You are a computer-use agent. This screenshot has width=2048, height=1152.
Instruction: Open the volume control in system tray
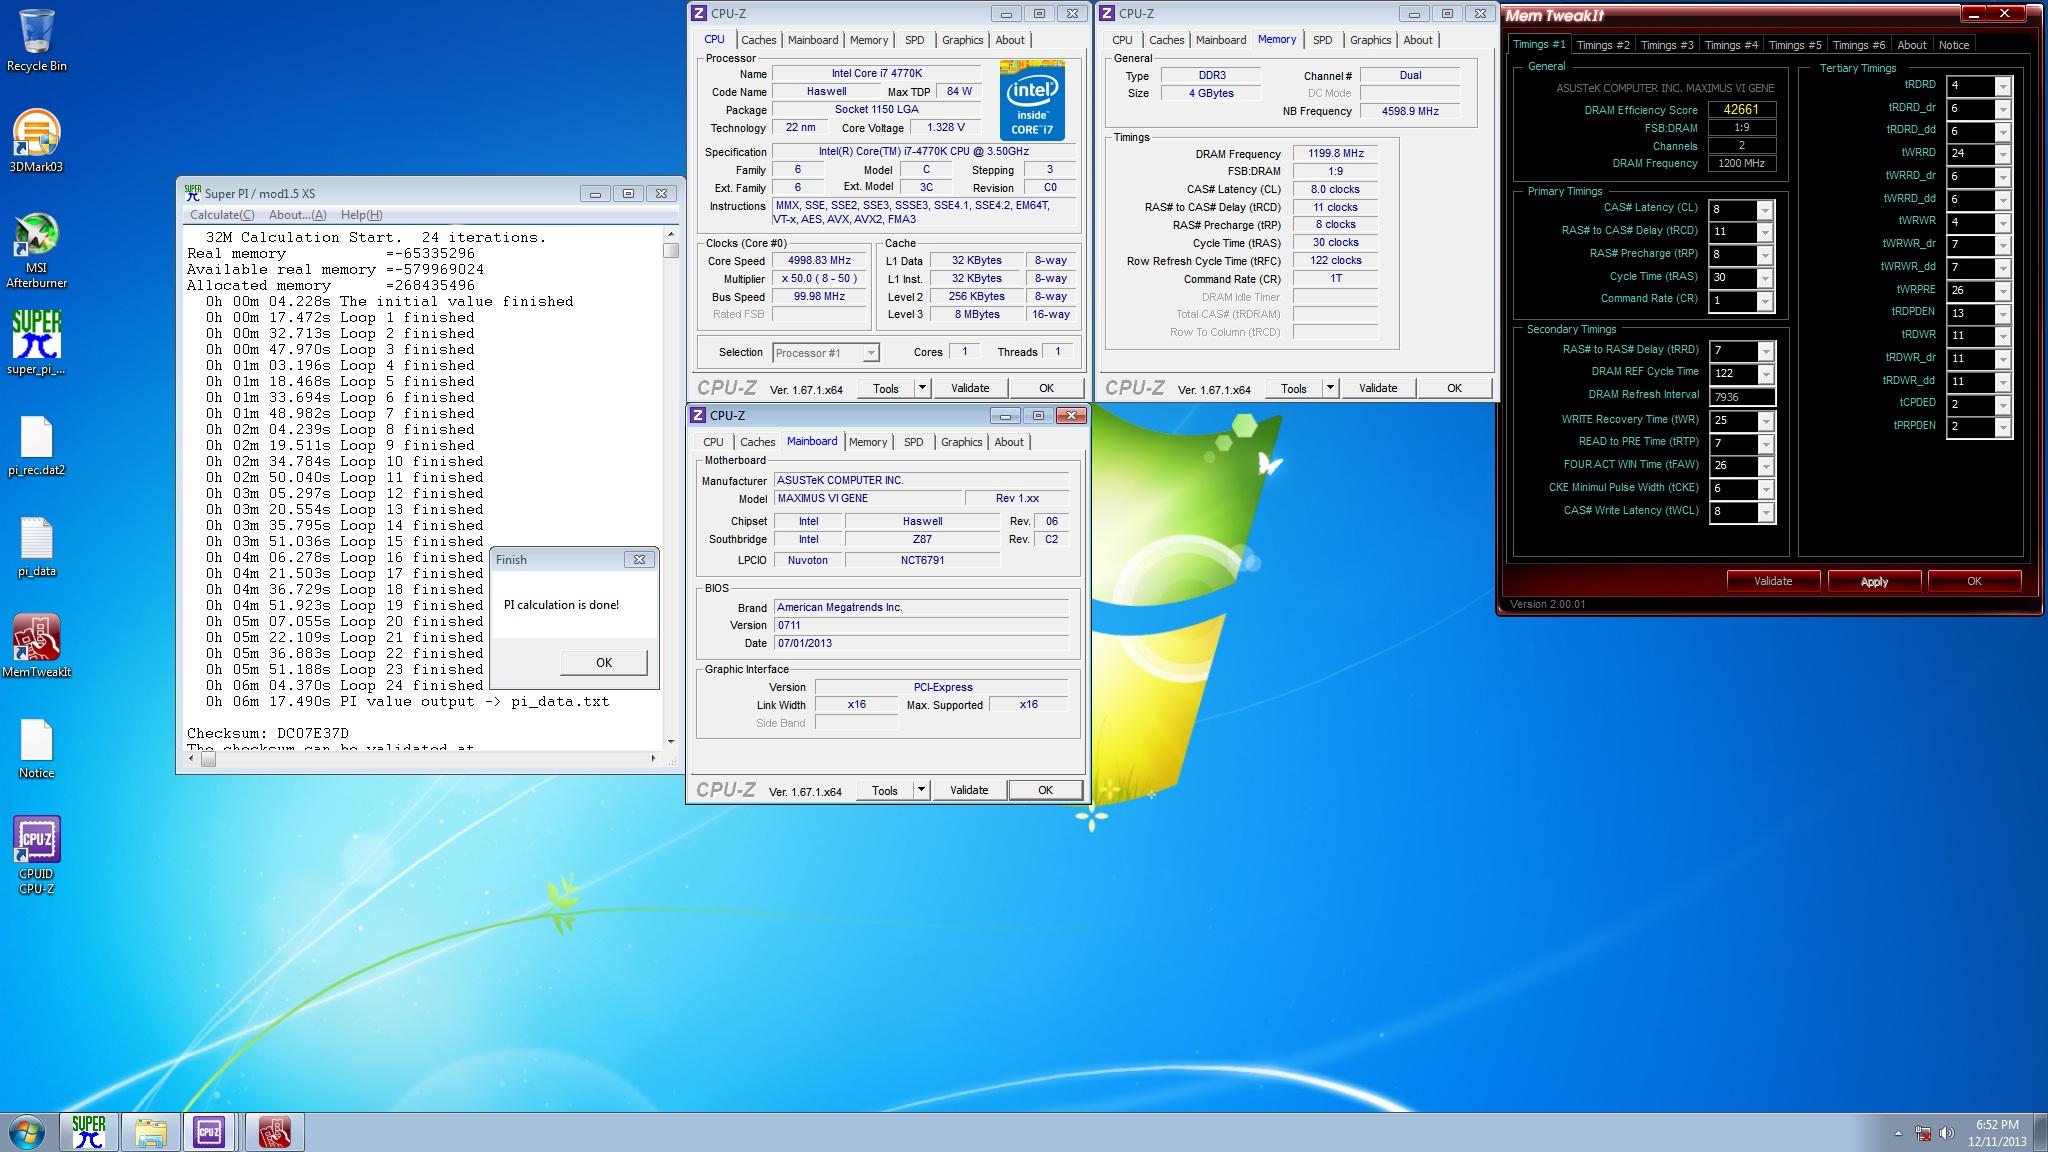1946,1133
